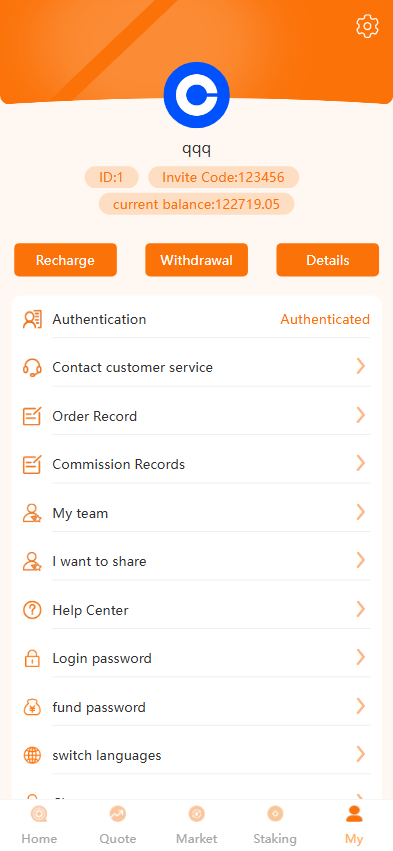
Task: Open settings via the gear icon
Action: (x=367, y=26)
